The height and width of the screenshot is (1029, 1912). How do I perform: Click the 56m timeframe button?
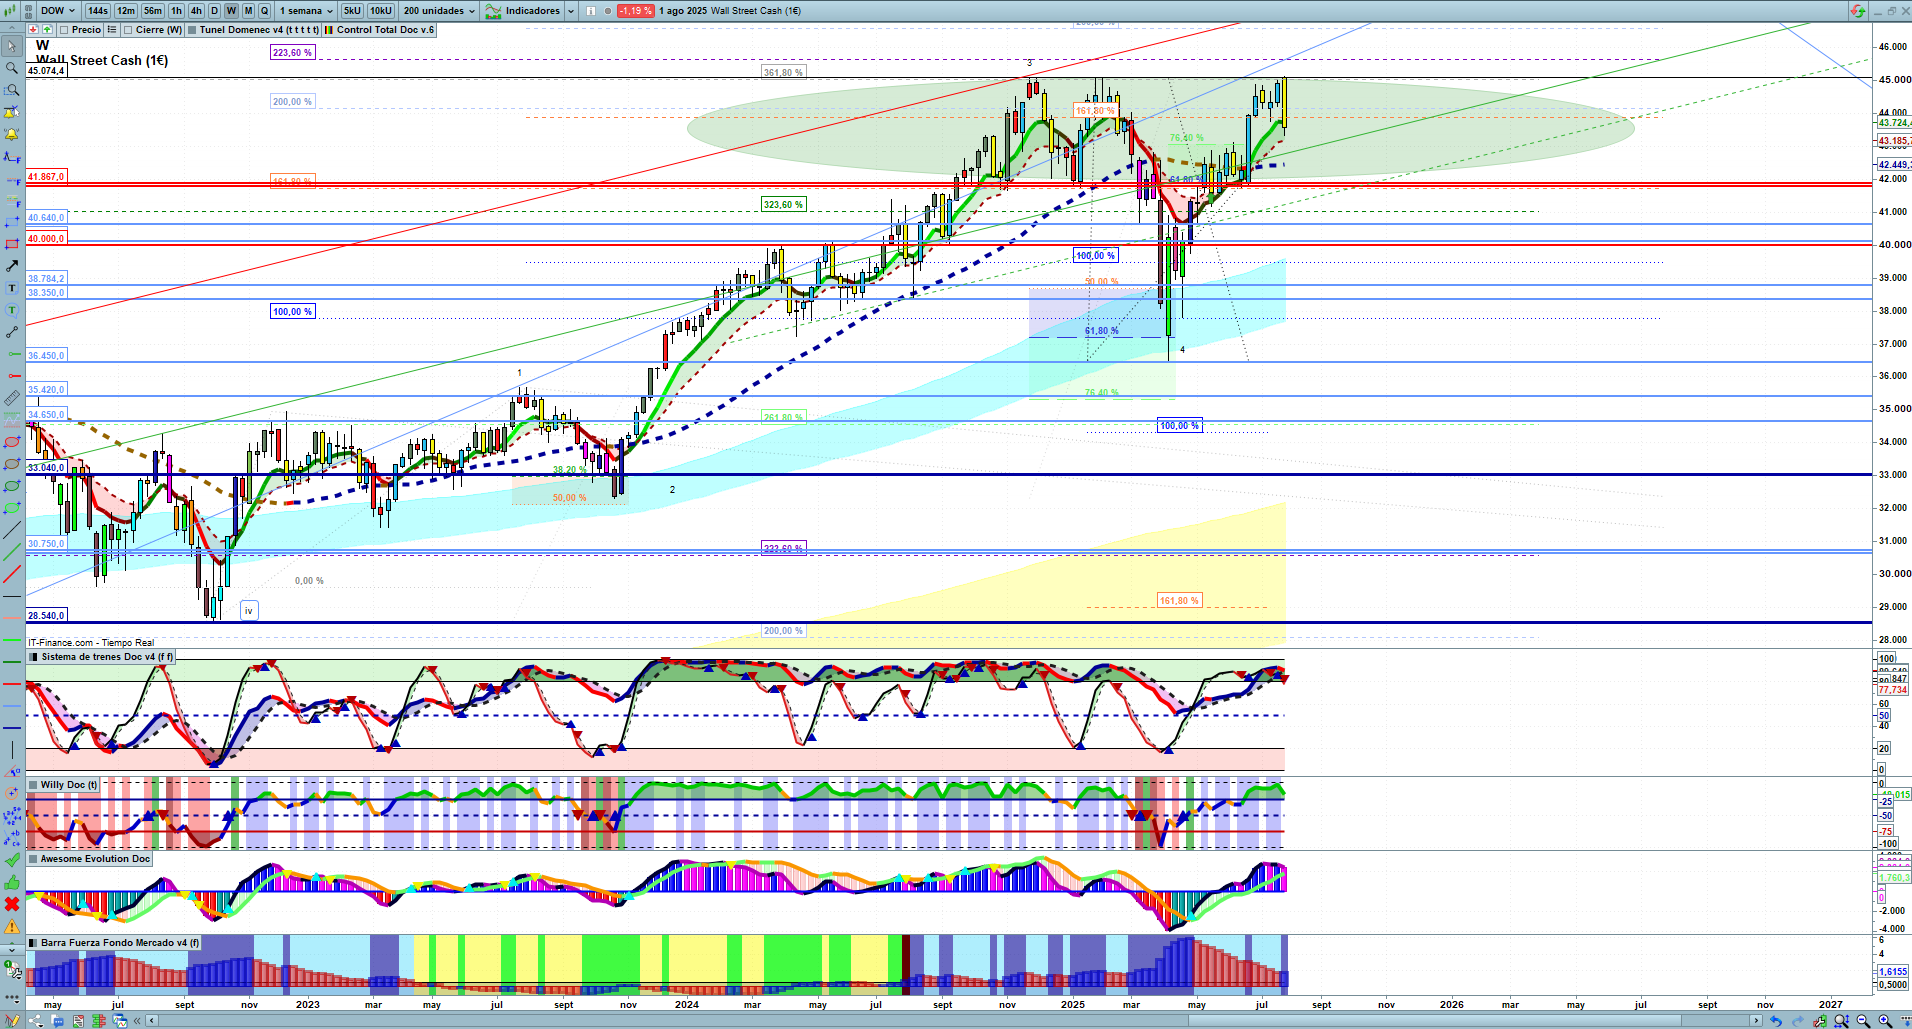click(x=153, y=11)
